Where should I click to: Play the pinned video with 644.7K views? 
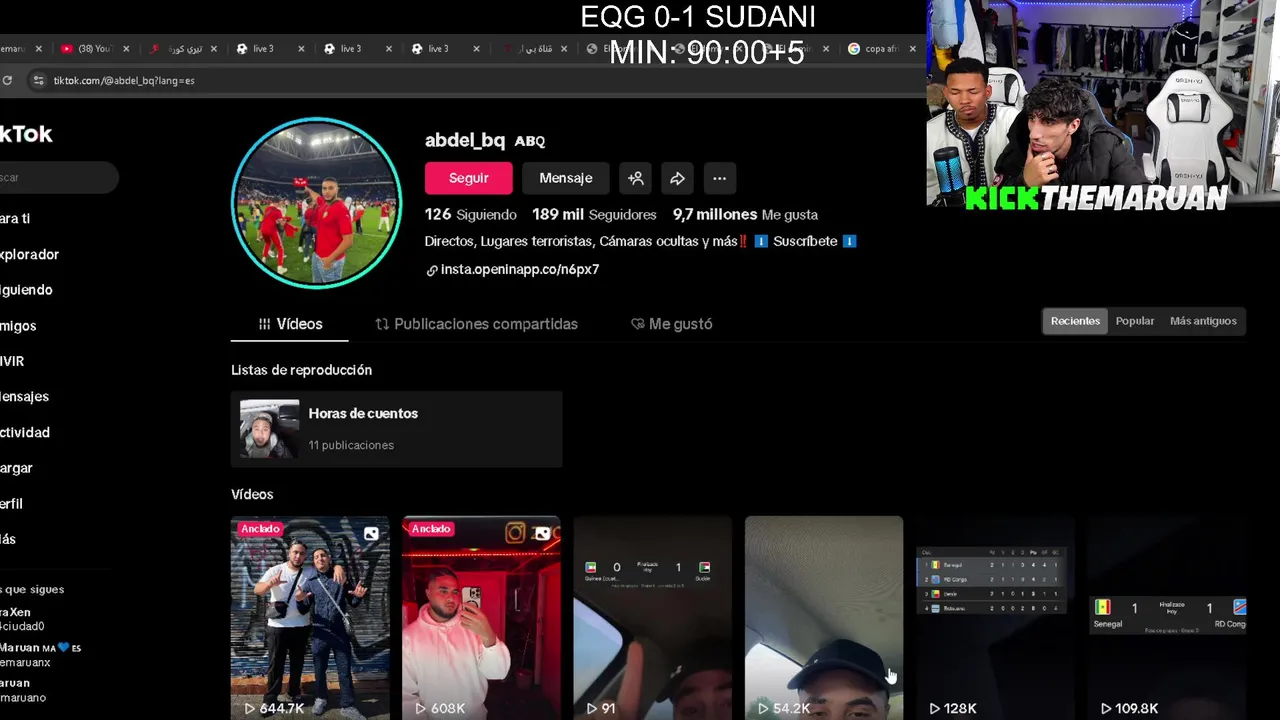coord(310,618)
